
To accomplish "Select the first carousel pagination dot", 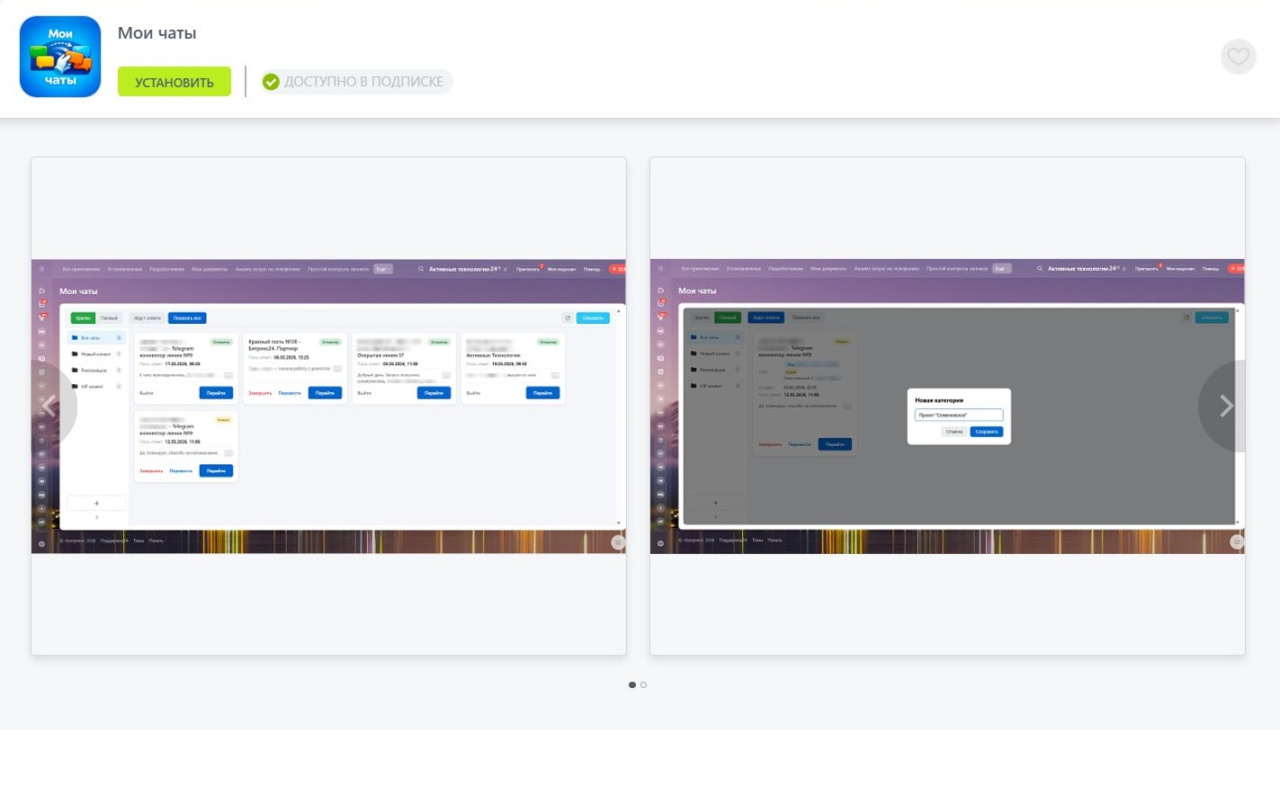I will coord(632,685).
